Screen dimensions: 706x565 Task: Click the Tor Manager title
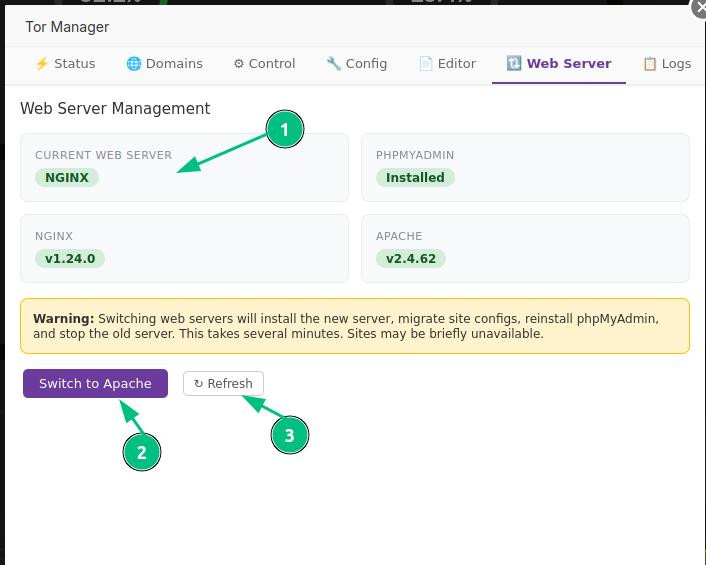(67, 27)
